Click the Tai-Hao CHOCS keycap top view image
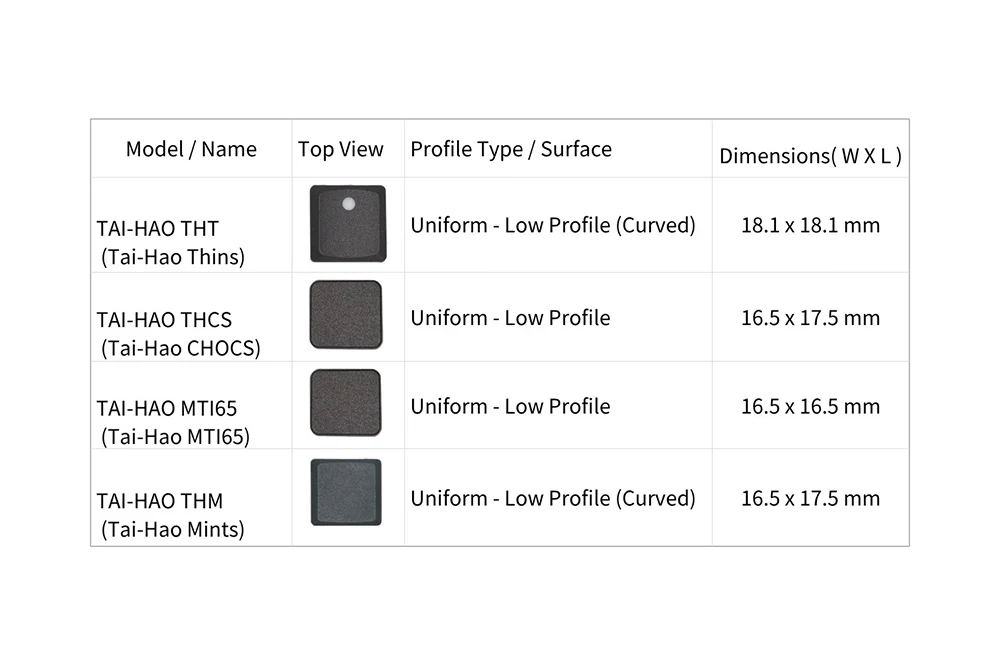Screen dimensions: 1000x666 tap(346, 314)
